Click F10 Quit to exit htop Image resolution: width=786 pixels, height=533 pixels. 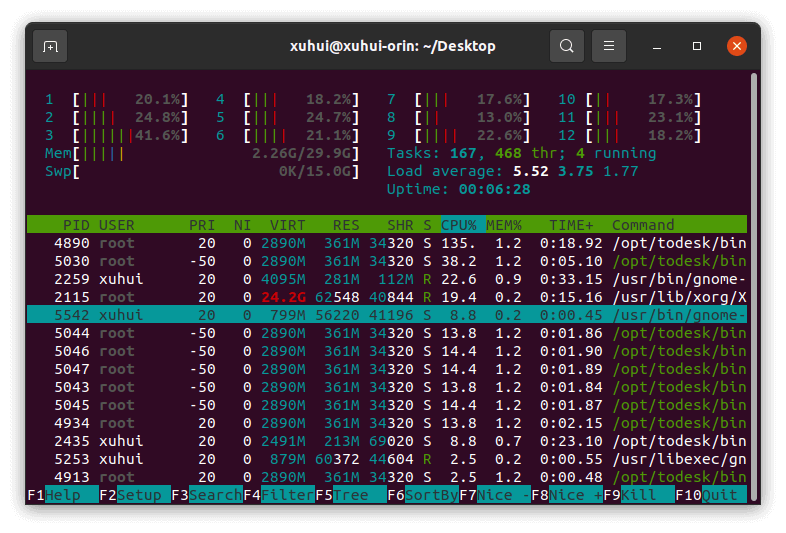click(x=711, y=495)
